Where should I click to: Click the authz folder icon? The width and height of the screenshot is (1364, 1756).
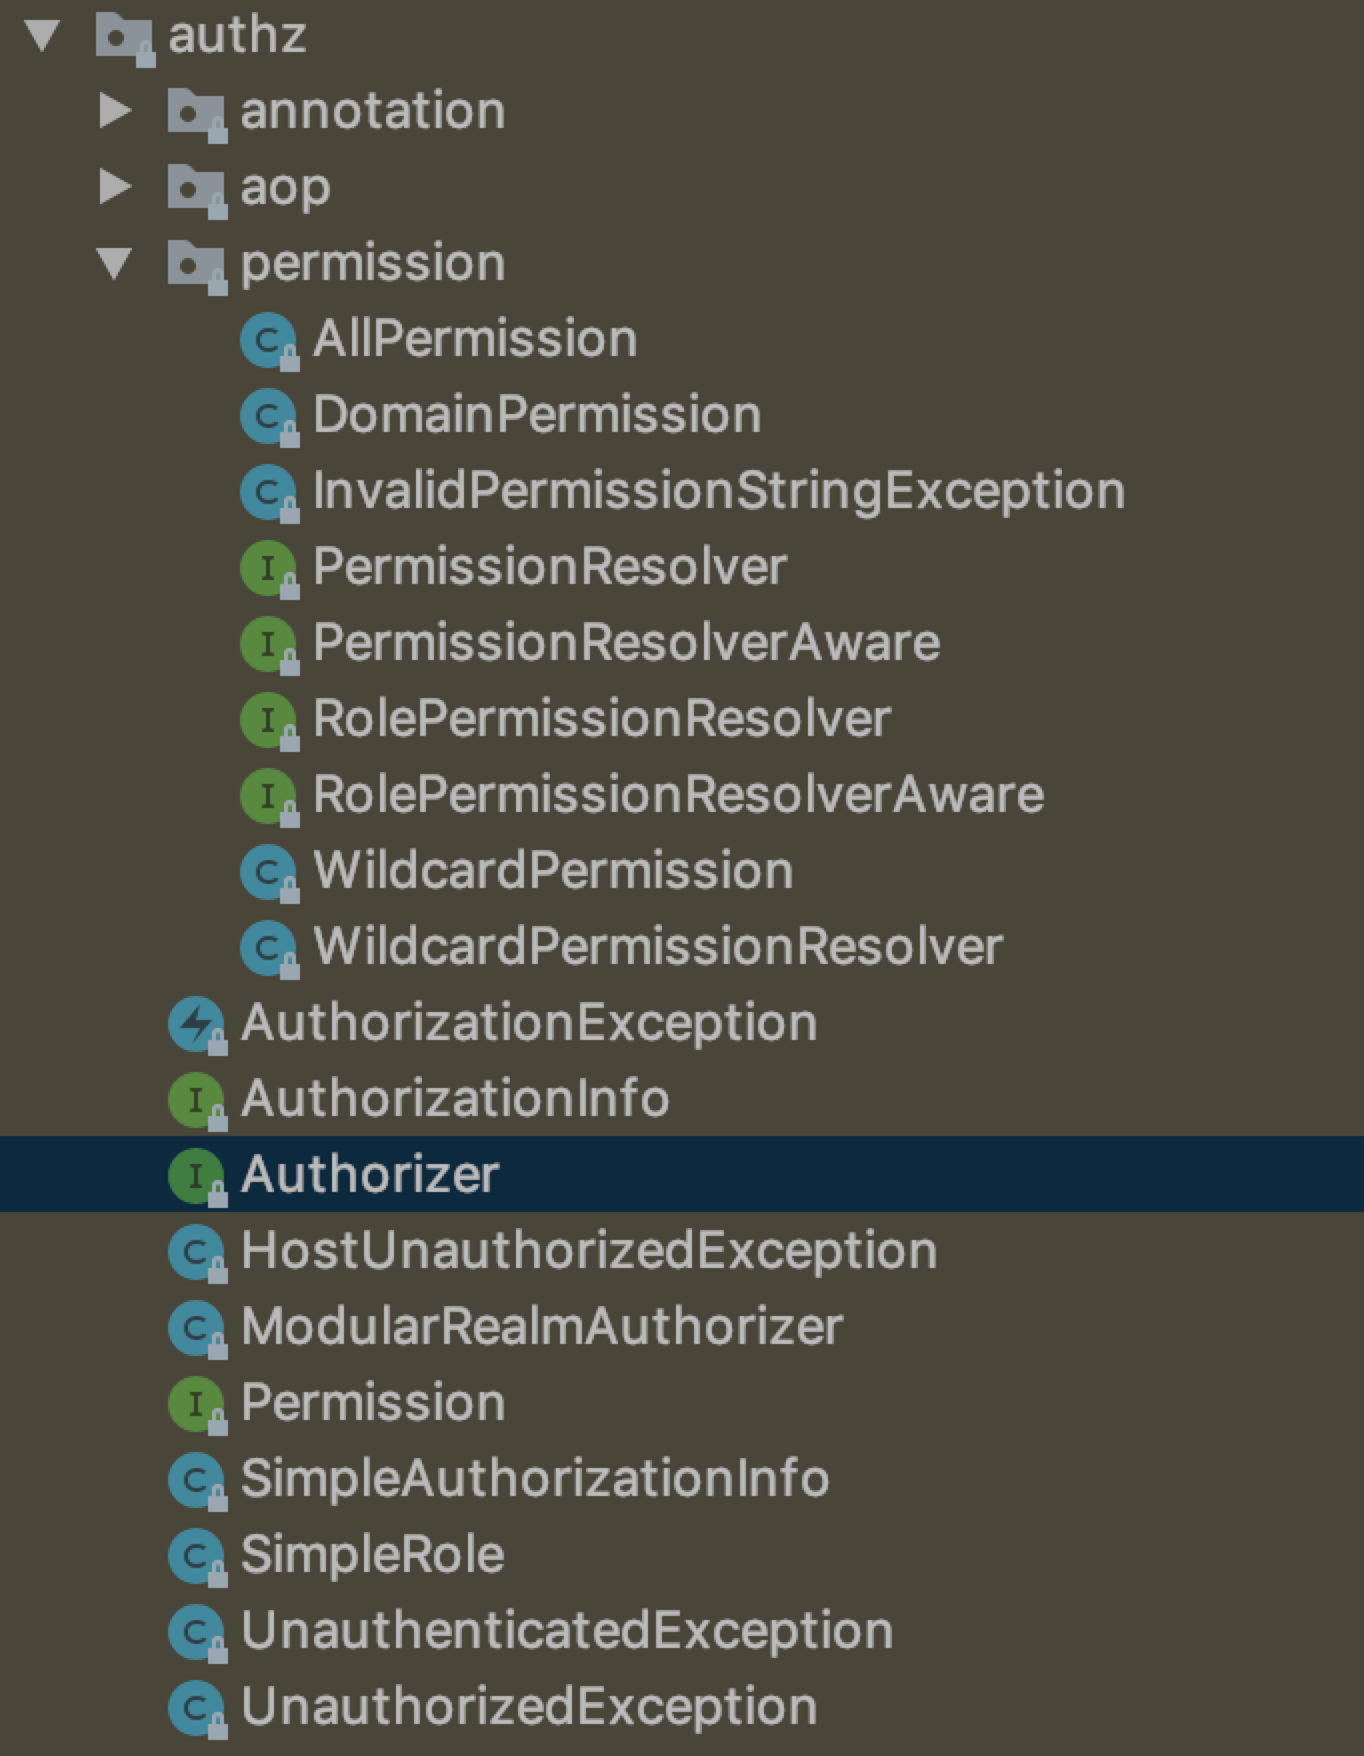click(x=125, y=38)
